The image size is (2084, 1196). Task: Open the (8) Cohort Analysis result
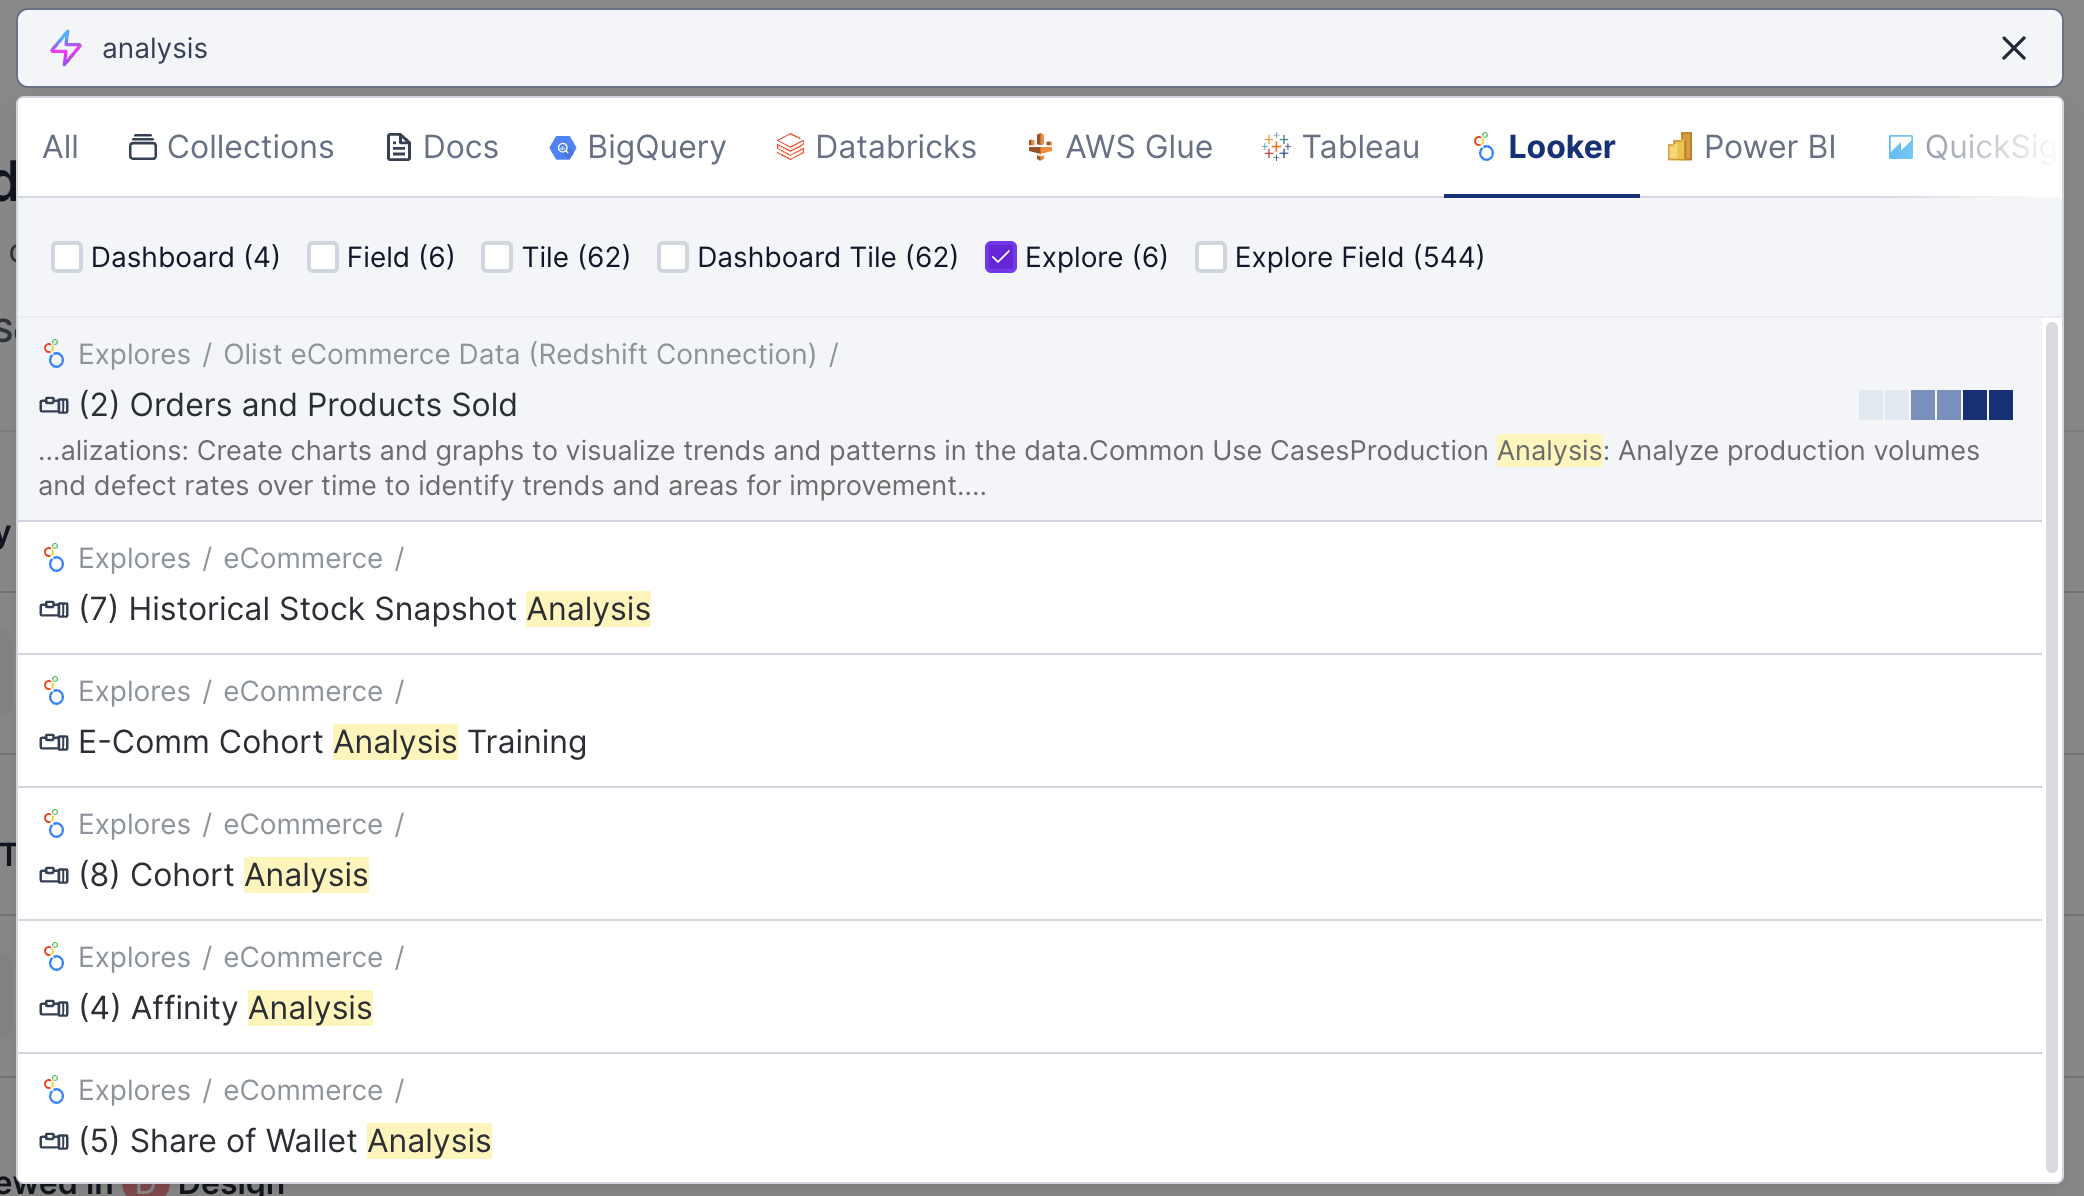coord(223,875)
